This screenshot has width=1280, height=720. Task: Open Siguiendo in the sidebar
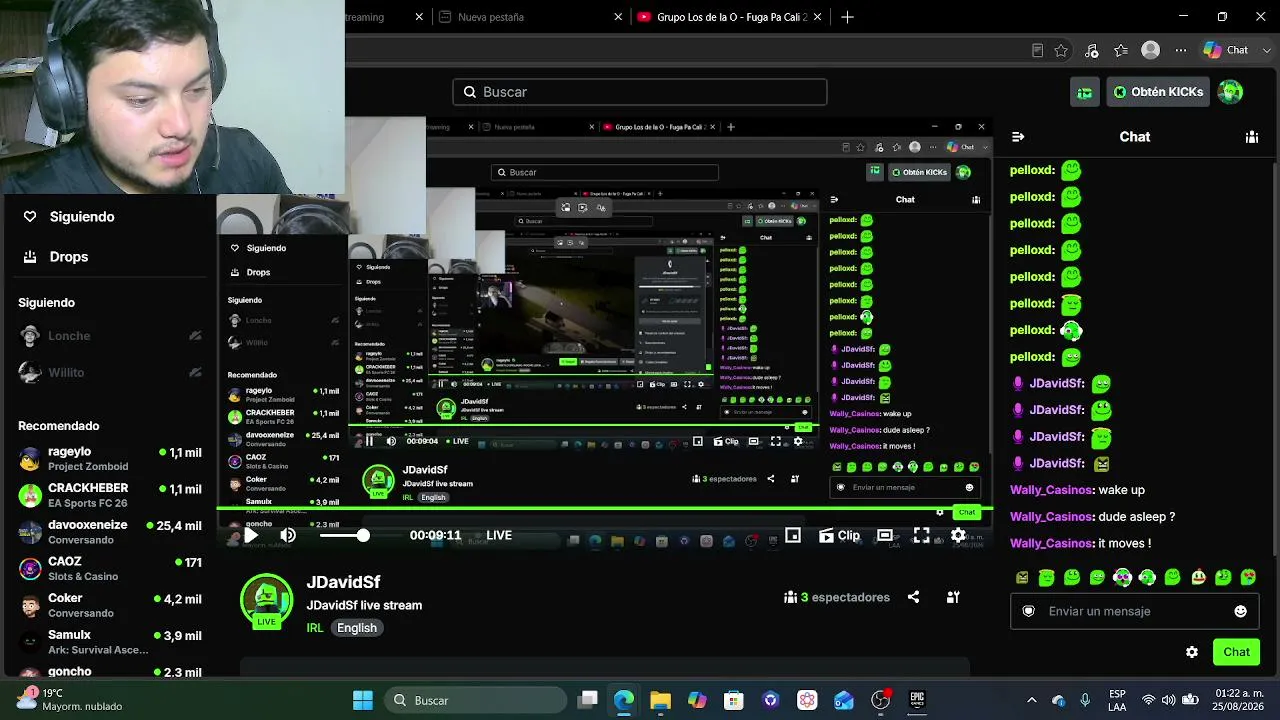(69, 217)
